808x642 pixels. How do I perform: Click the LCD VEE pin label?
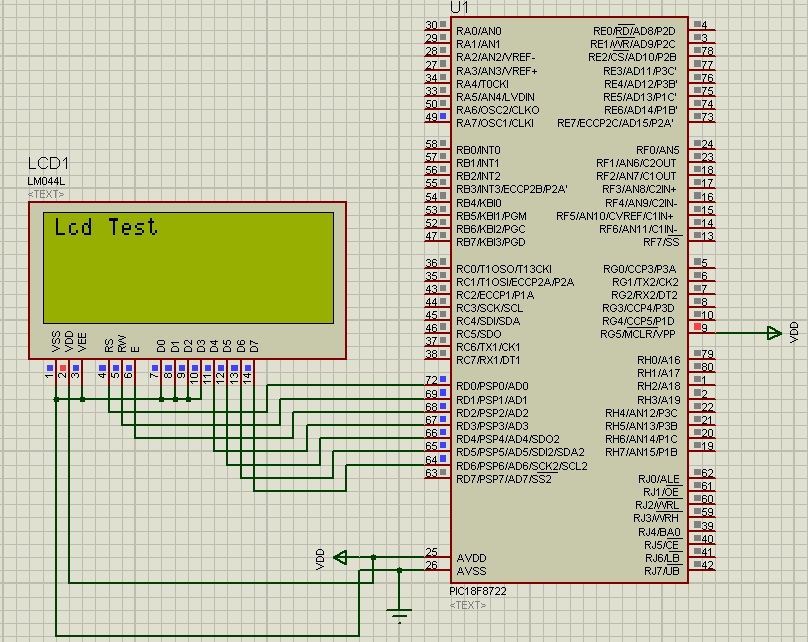(82, 343)
